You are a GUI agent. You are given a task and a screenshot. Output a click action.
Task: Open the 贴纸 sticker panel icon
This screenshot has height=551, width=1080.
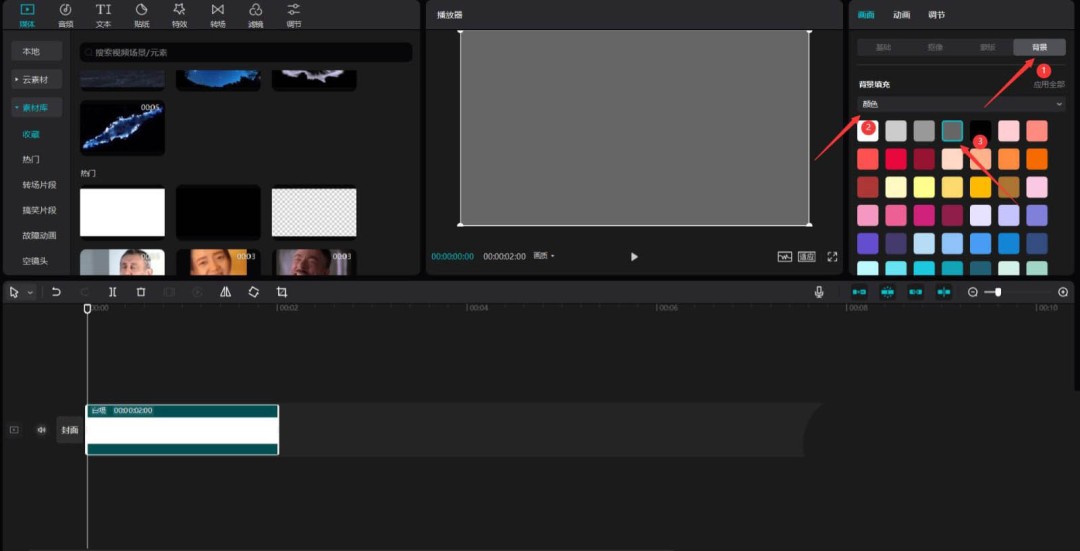(x=141, y=14)
